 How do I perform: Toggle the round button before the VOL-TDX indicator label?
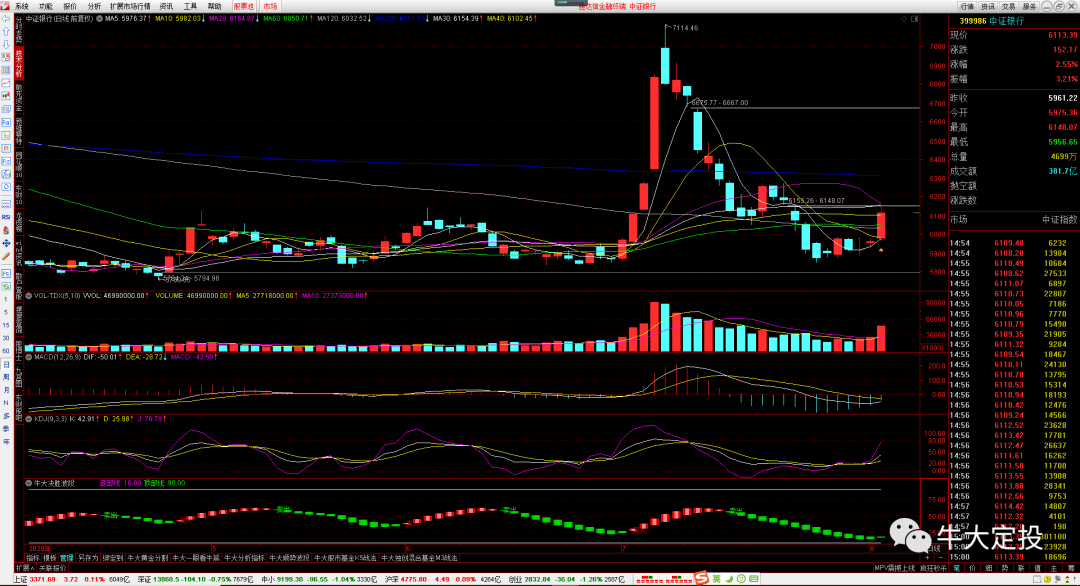(29, 295)
